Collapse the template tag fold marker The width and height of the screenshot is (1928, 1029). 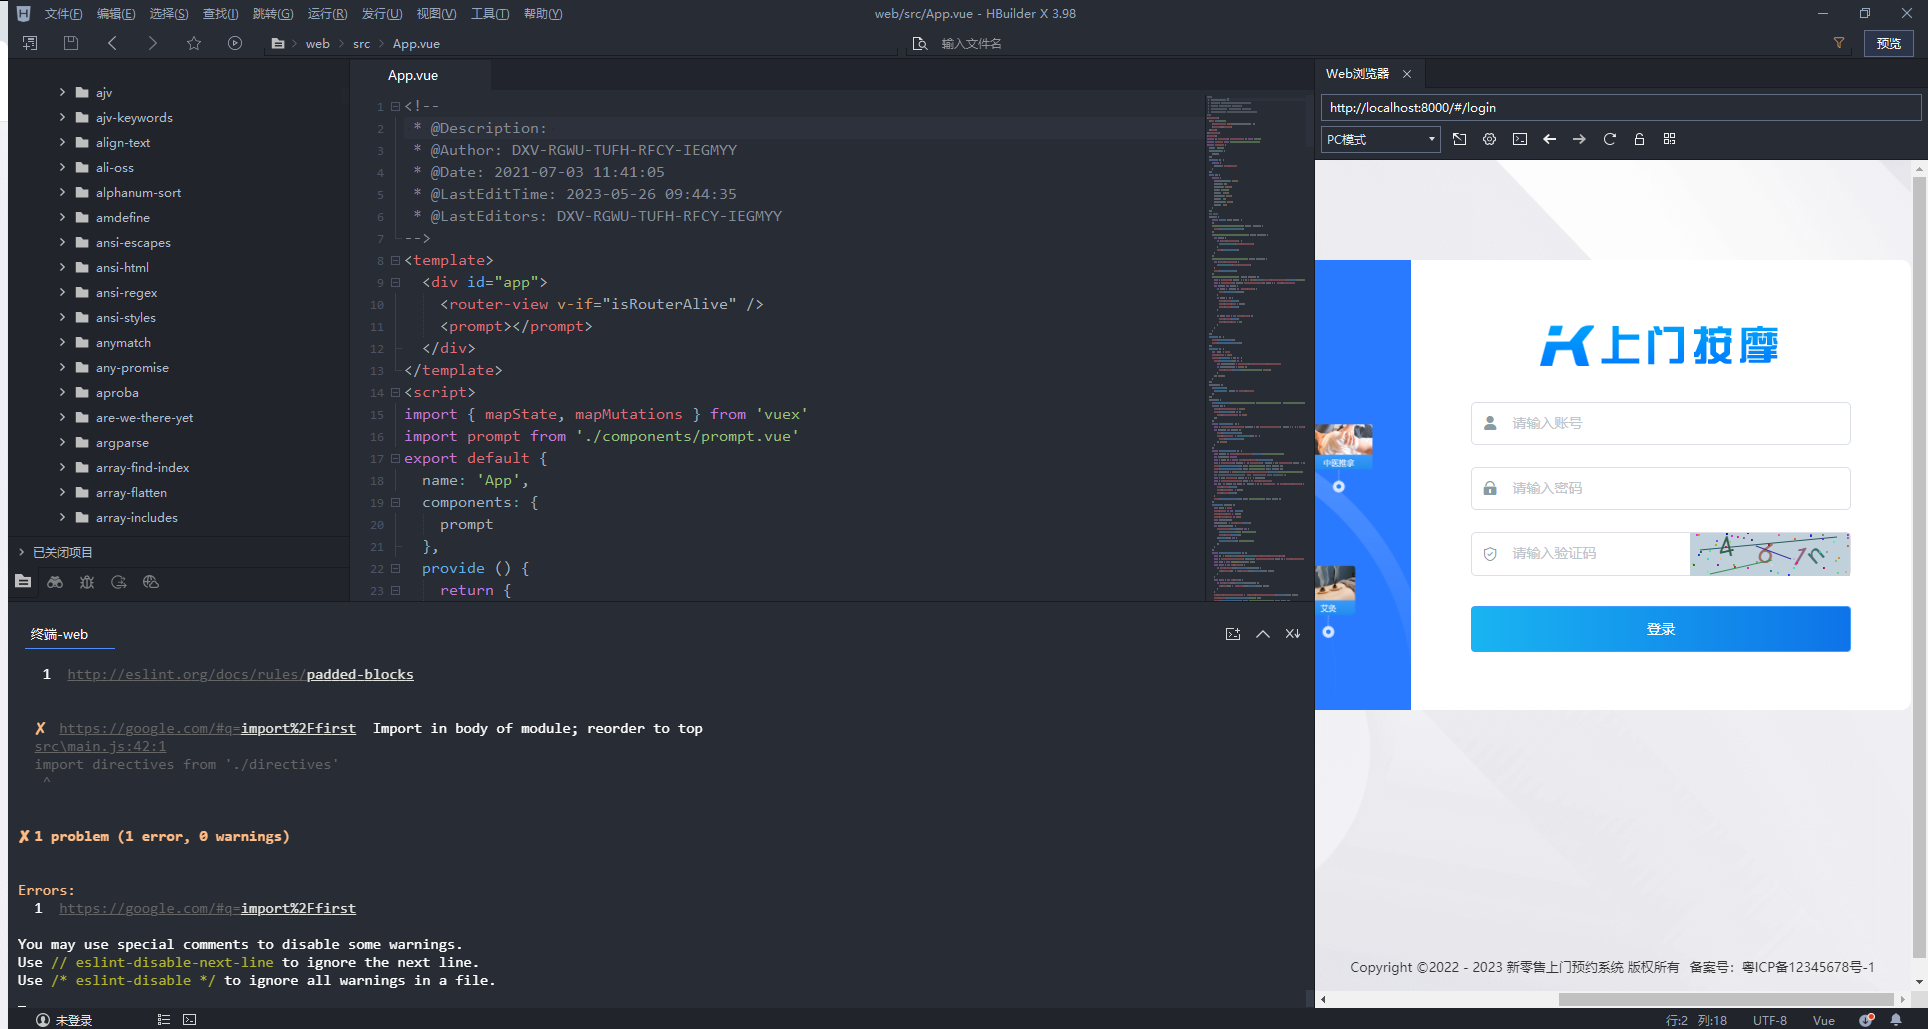[395, 260]
